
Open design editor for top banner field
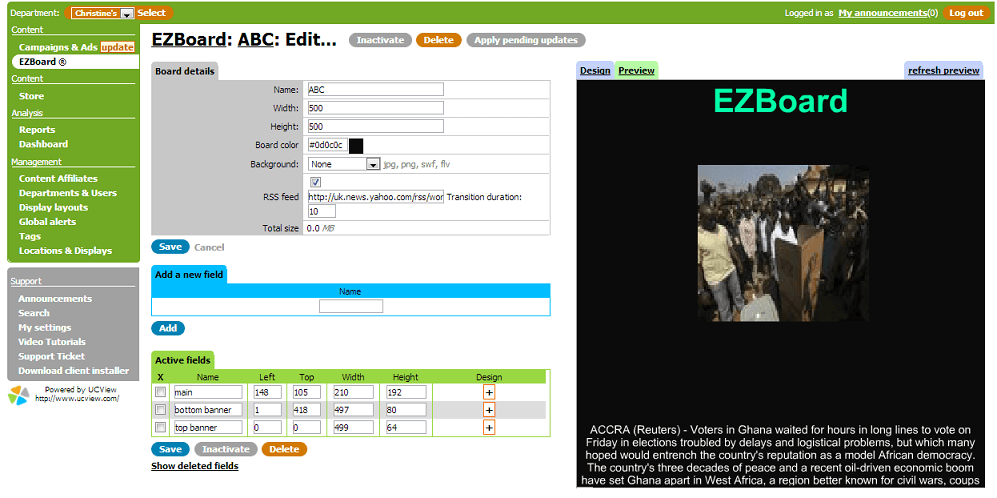[x=489, y=428]
